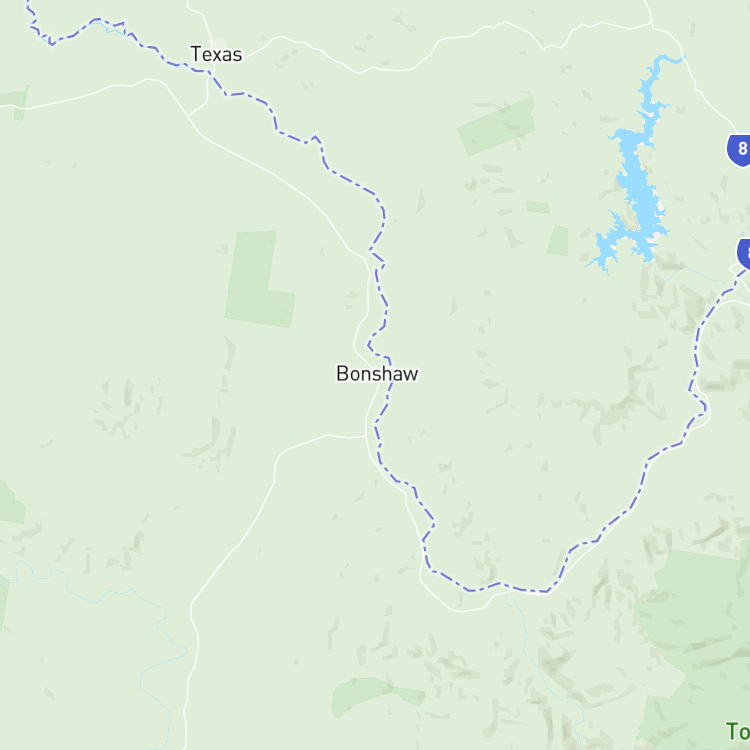Click the Texas town label
This screenshot has height=750, width=750.
[x=216, y=54]
